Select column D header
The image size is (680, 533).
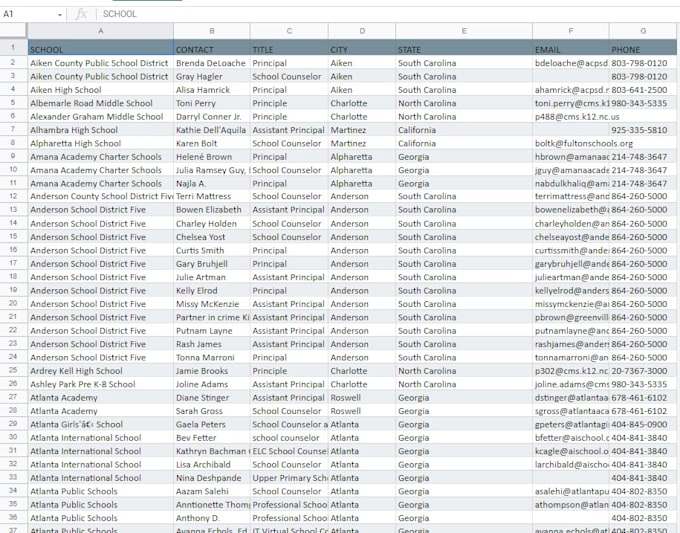click(362, 31)
